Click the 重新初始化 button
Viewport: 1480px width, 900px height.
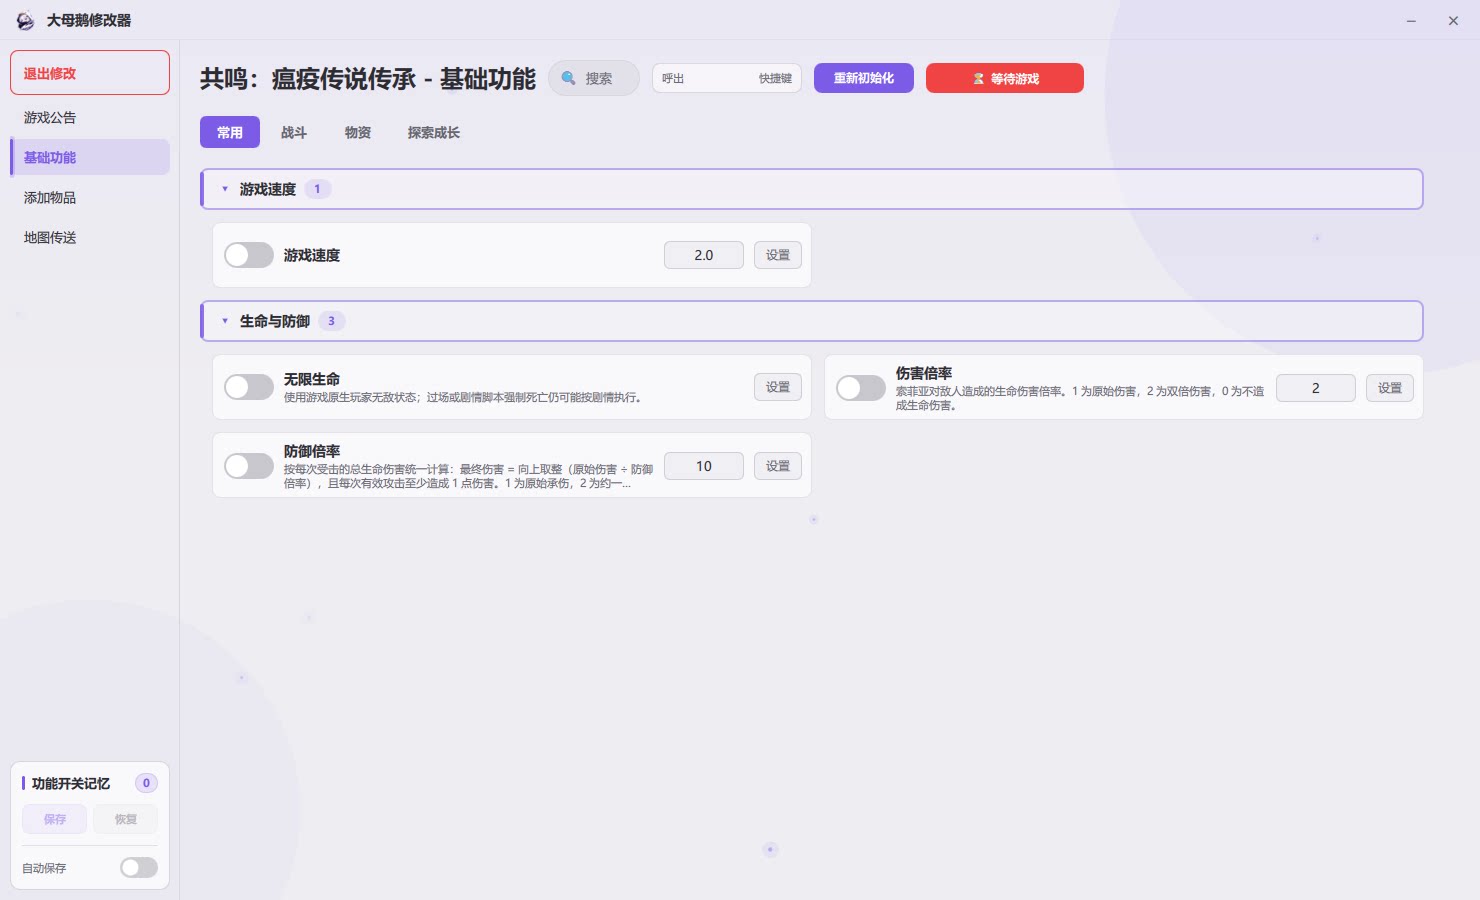click(x=864, y=78)
